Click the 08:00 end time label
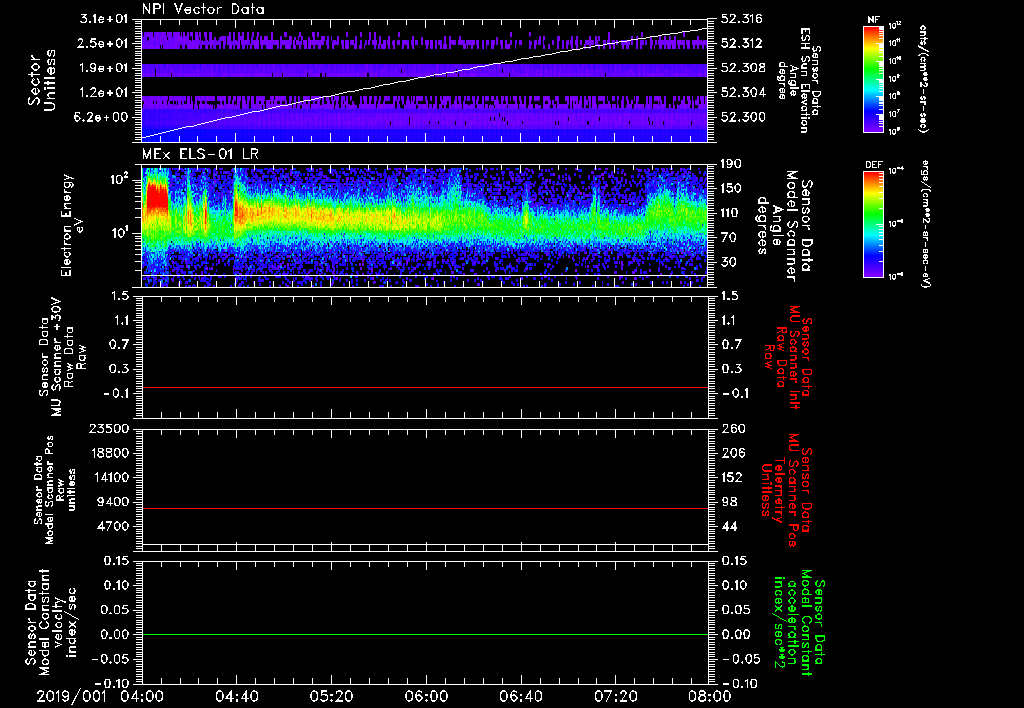Viewport: 1024px width, 708px height. [708, 695]
